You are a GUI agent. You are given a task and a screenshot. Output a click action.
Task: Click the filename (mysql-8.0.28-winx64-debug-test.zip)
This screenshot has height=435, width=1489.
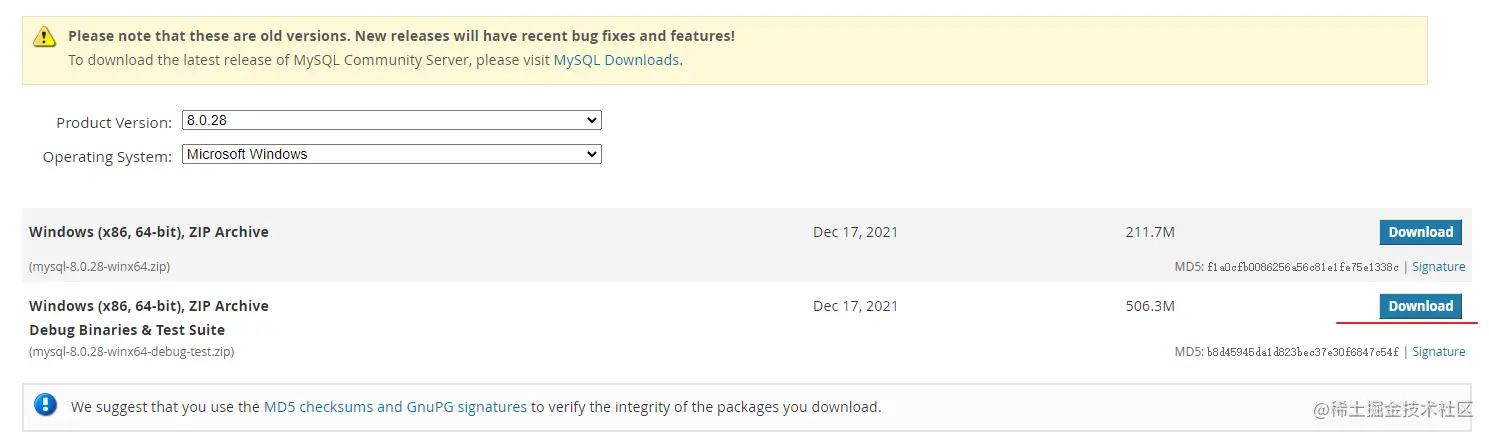click(131, 352)
